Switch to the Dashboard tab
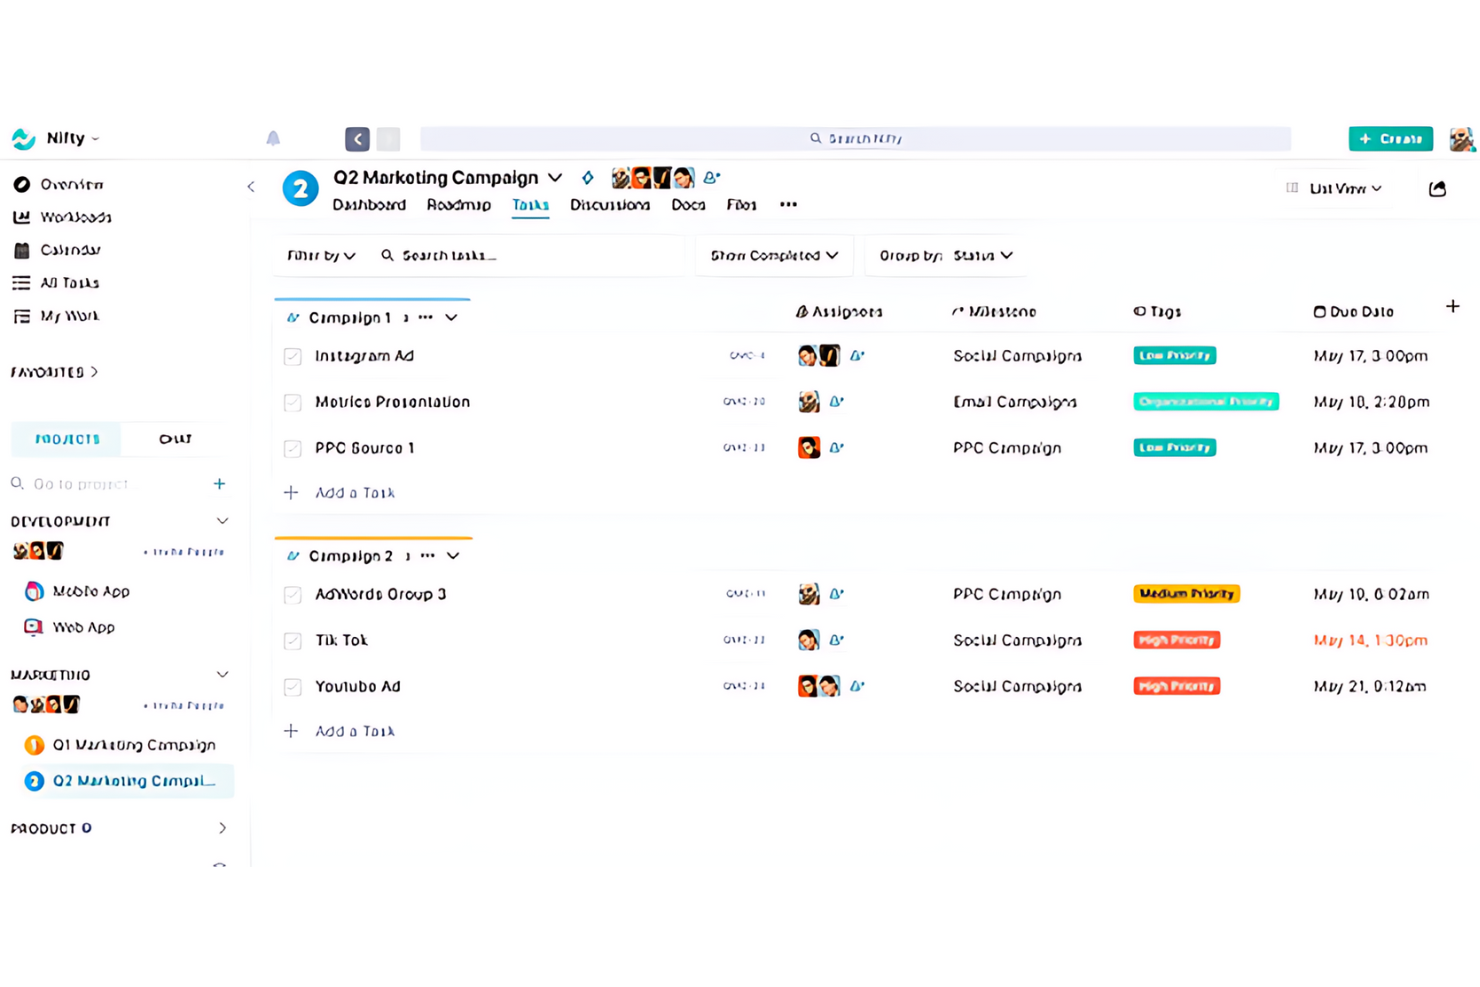The width and height of the screenshot is (1480, 987). [x=369, y=205]
